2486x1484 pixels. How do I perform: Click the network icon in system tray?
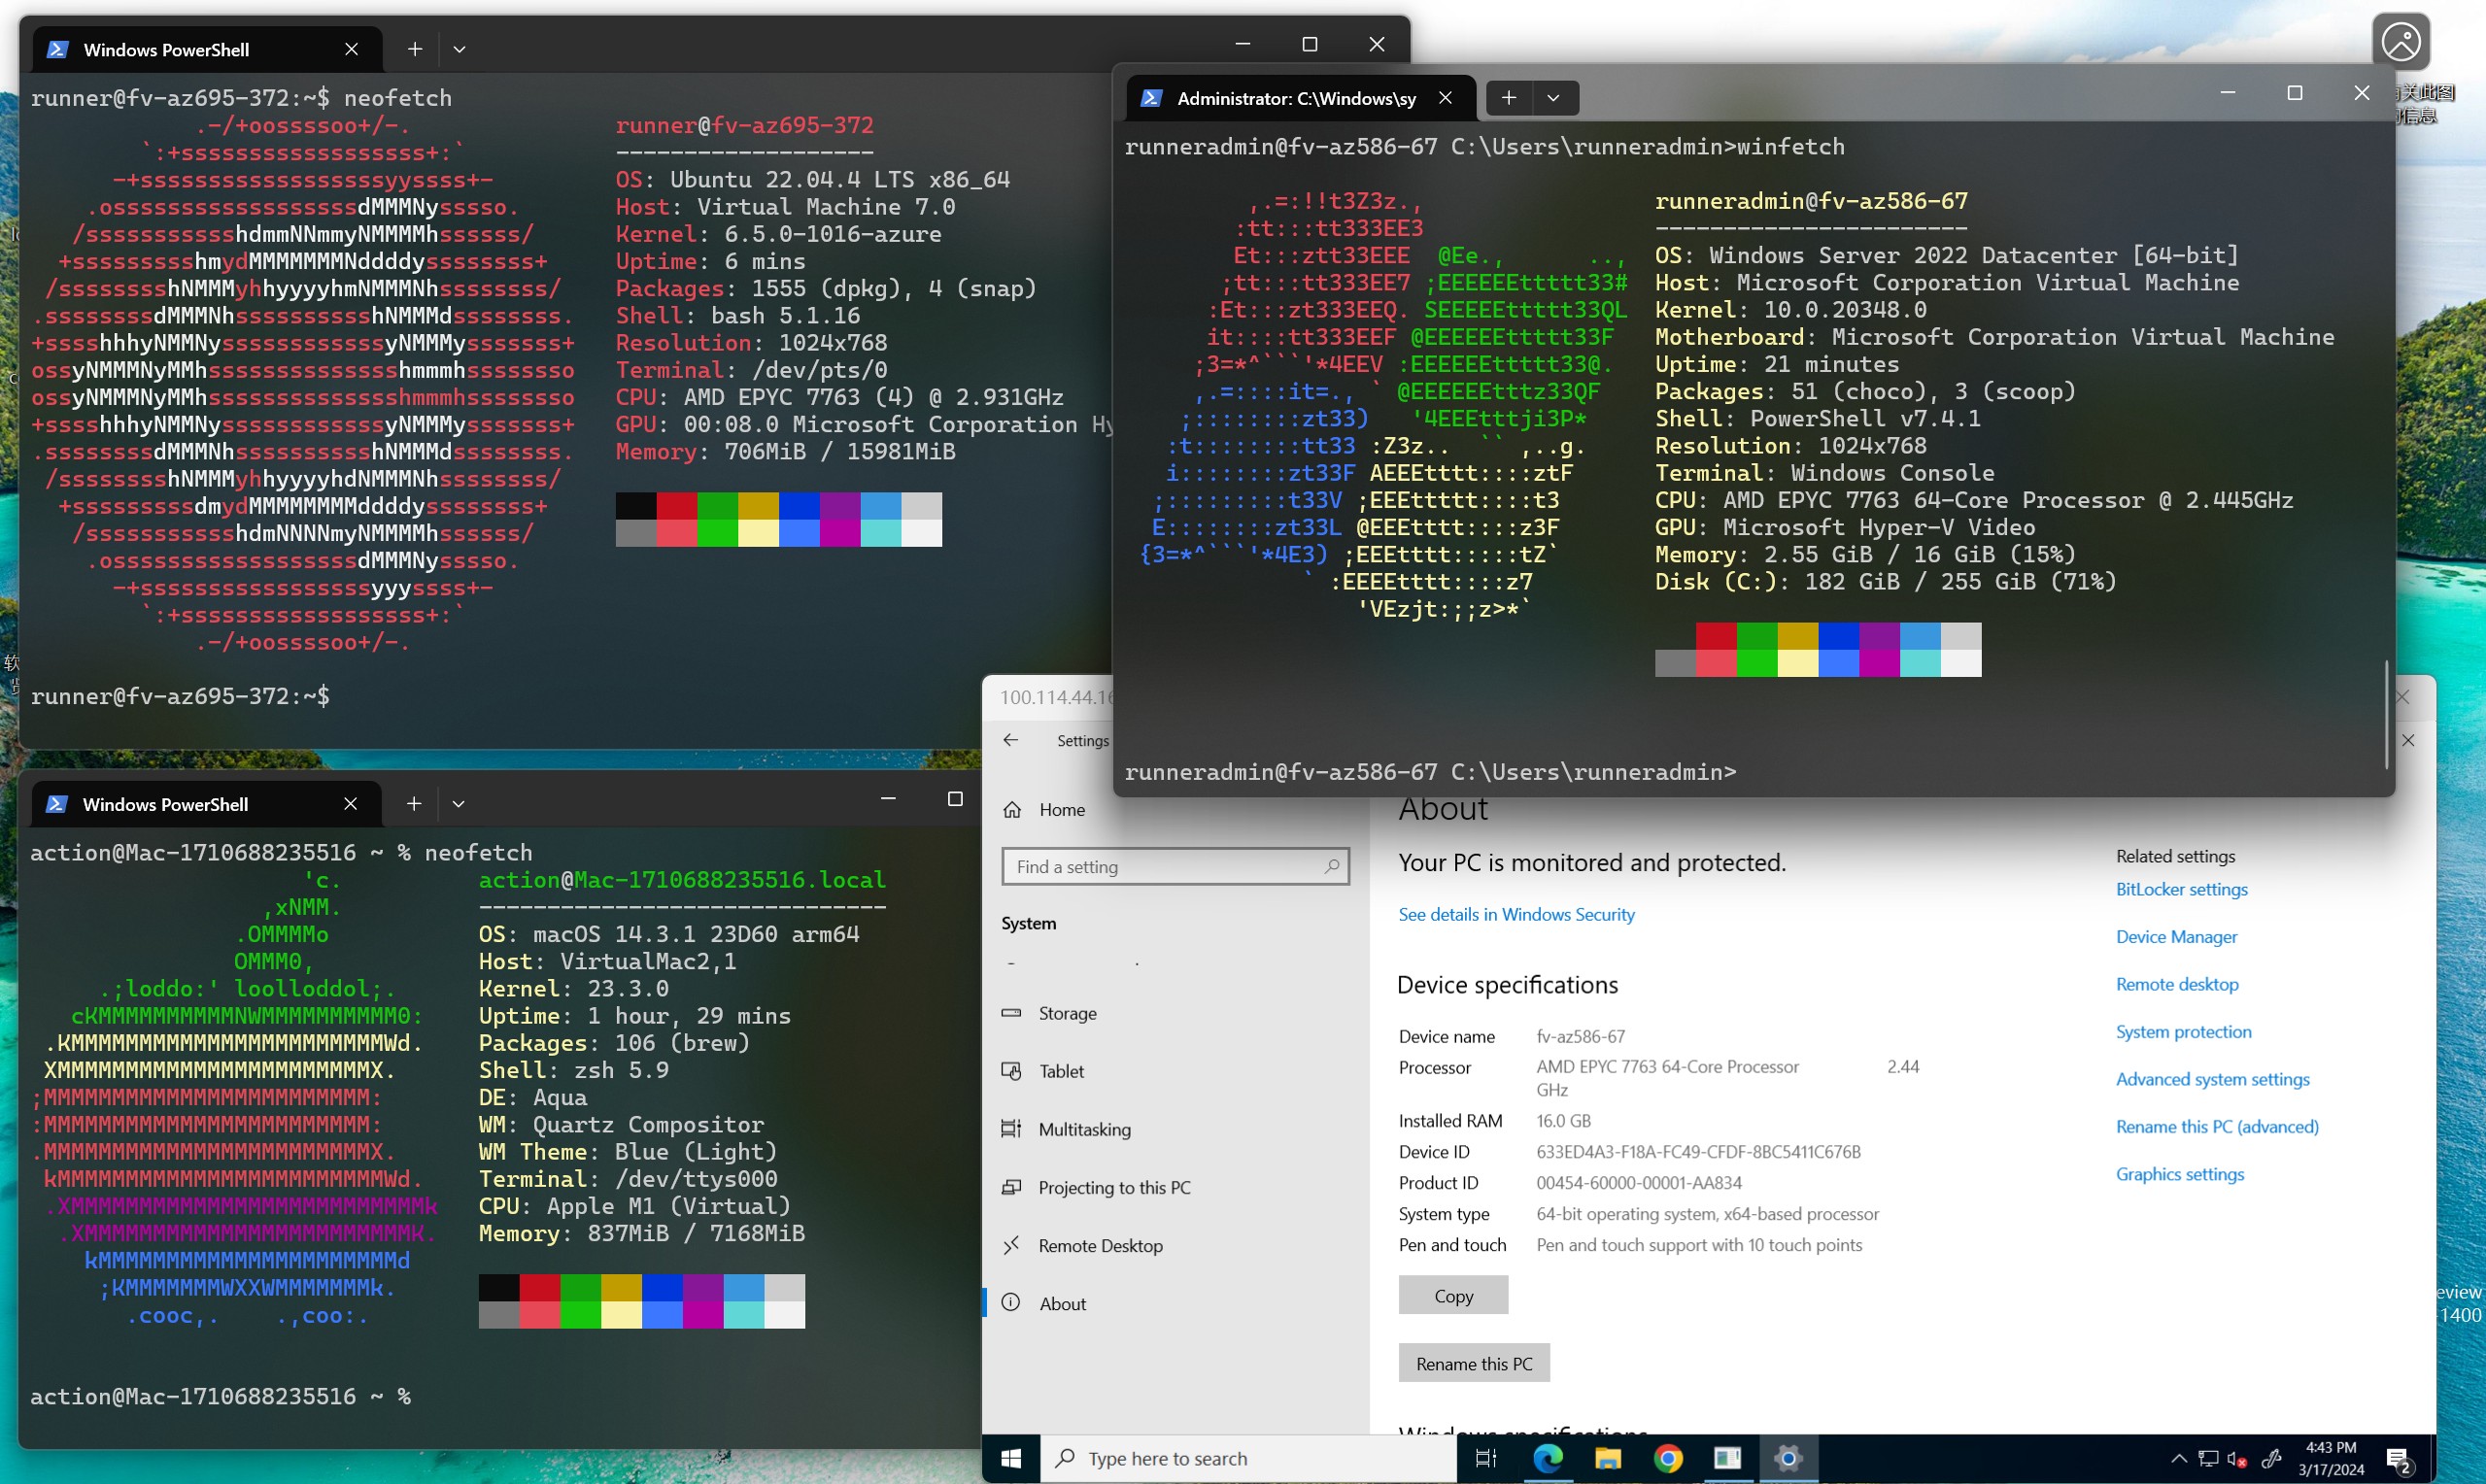(x=2208, y=1459)
